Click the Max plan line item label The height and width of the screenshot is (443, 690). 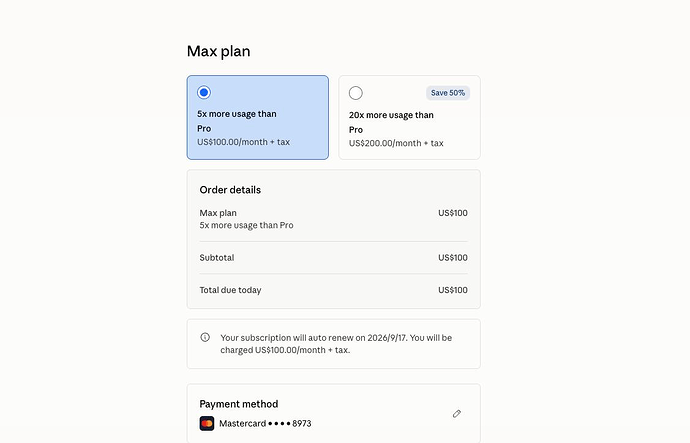tap(218, 213)
